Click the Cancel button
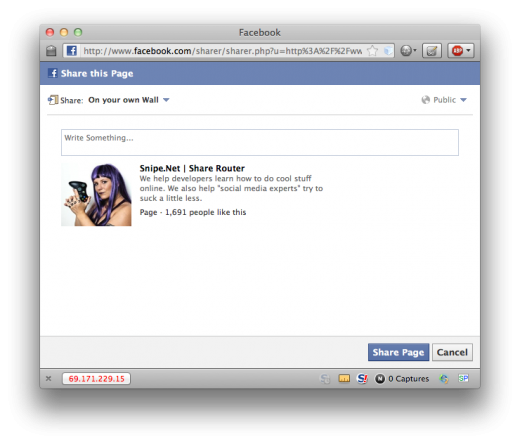The height and width of the screenshot is (444, 520). pos(452,352)
